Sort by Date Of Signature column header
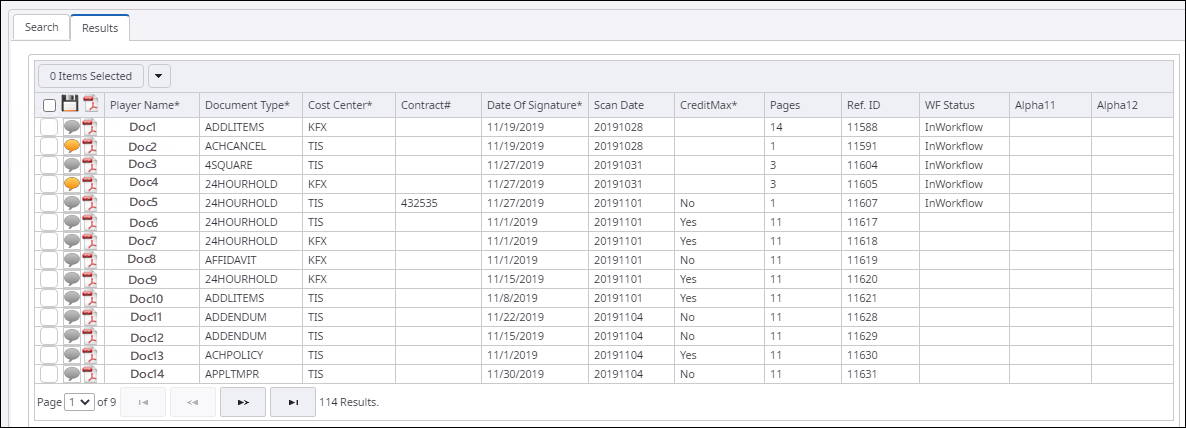 click(534, 105)
